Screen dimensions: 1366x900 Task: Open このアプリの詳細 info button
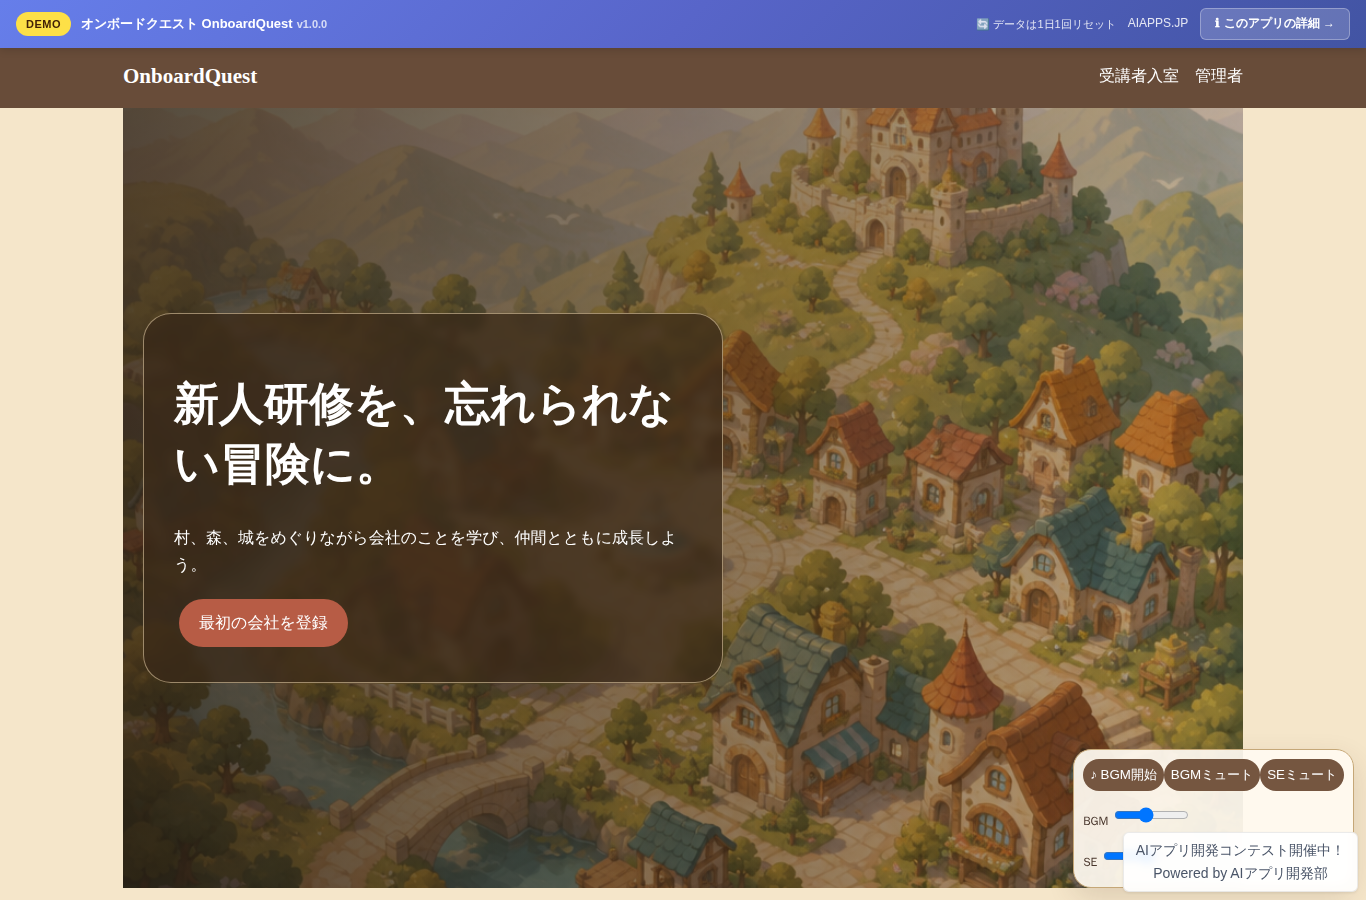1274,24
